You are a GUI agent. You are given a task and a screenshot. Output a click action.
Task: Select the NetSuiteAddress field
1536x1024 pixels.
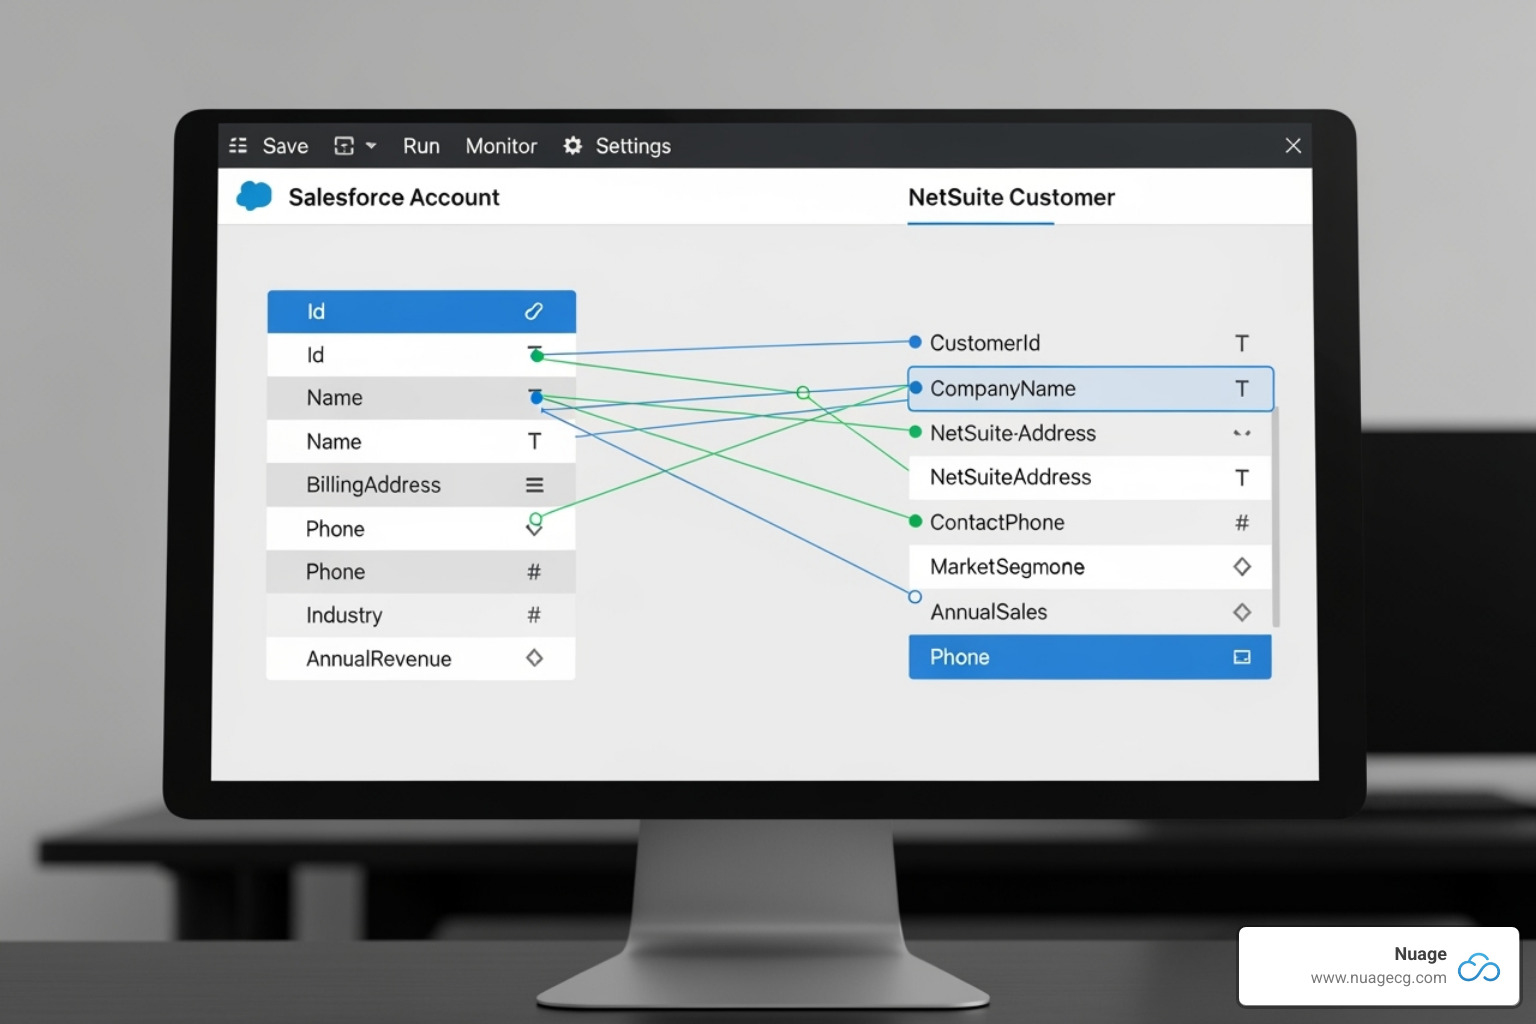coord(1090,477)
